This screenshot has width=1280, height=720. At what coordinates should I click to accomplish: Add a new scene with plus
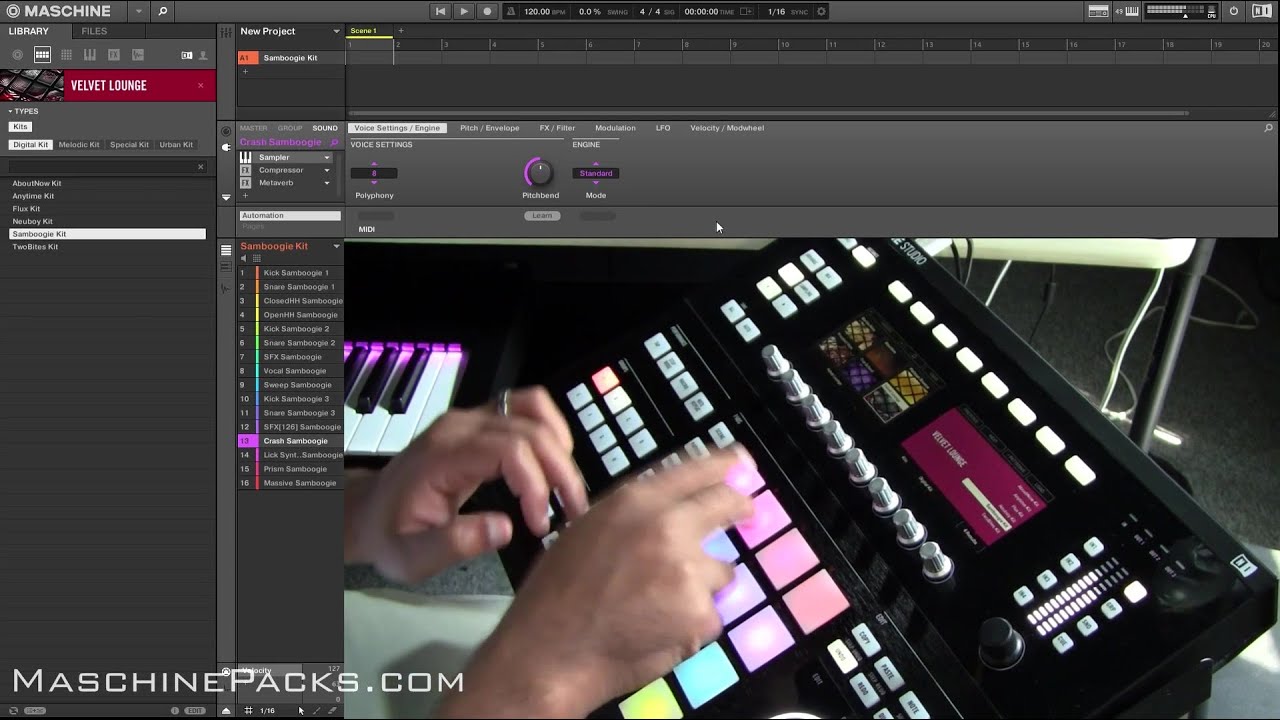(401, 31)
